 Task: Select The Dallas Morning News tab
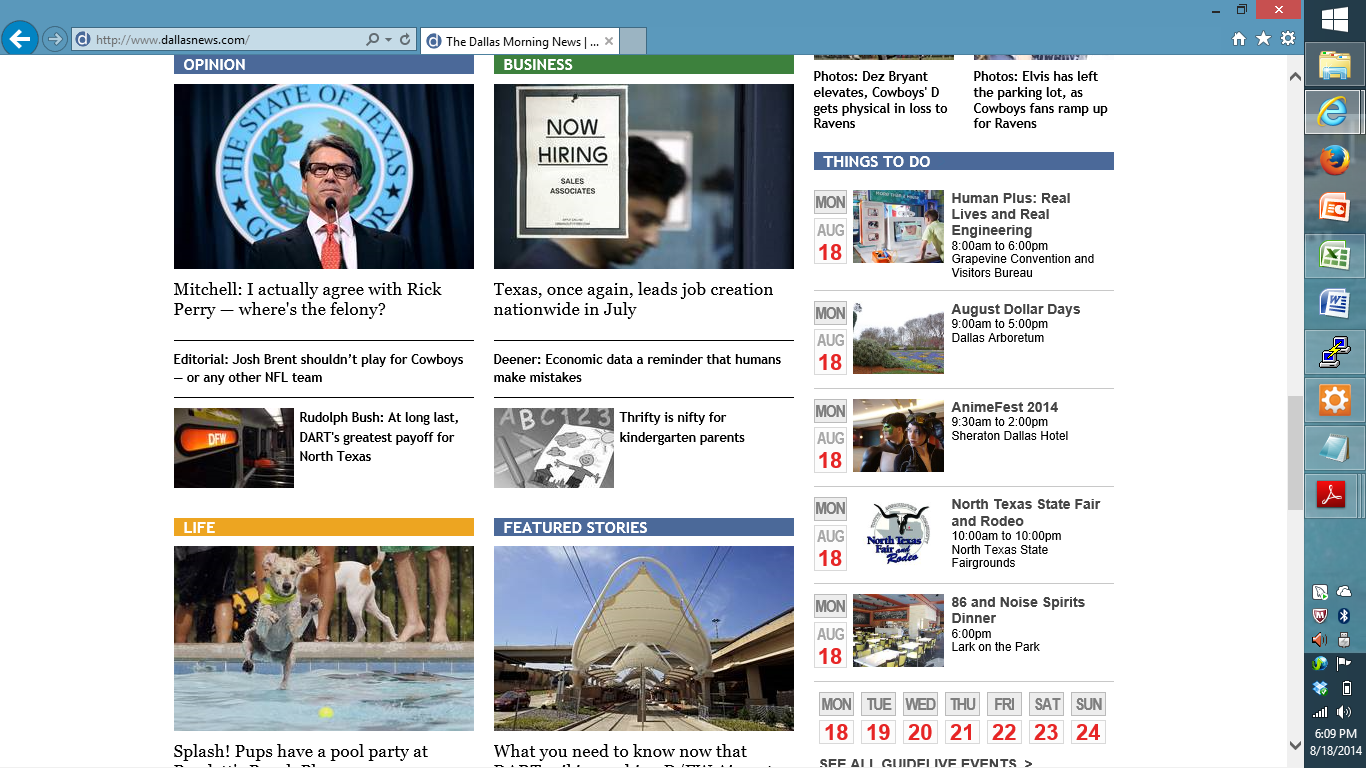520,41
